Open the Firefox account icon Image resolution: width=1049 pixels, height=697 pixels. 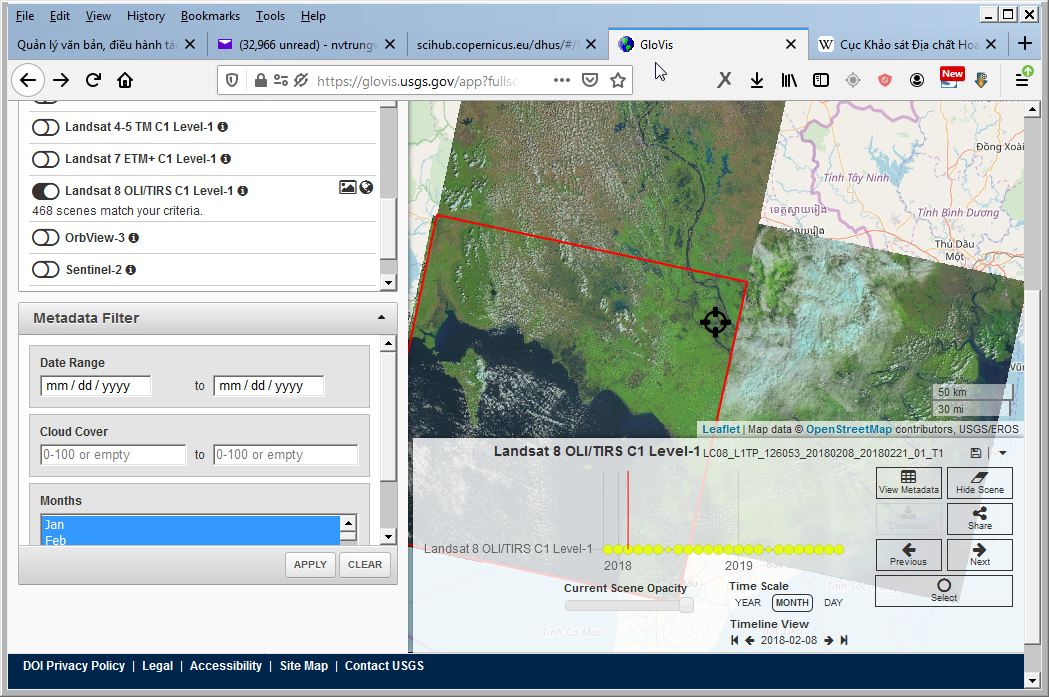pos(917,80)
